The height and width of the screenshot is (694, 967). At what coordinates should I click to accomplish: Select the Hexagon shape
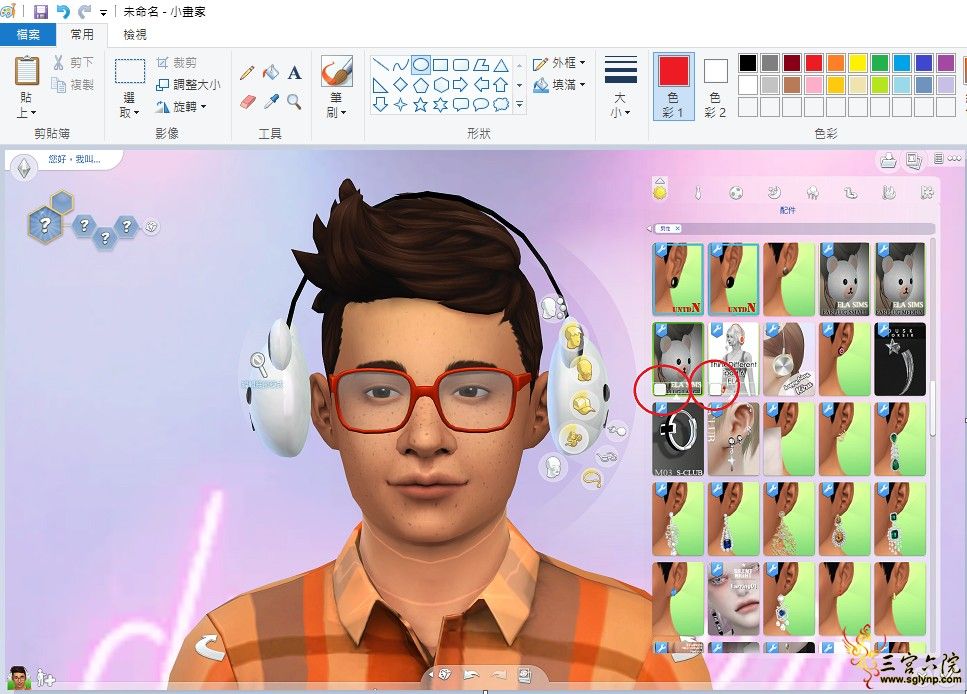click(x=440, y=85)
